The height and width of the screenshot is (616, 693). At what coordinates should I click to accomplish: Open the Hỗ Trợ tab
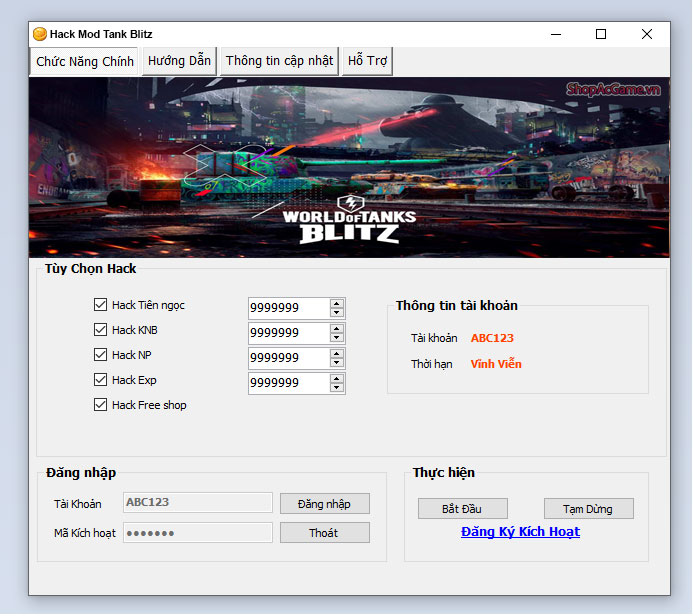(x=367, y=61)
